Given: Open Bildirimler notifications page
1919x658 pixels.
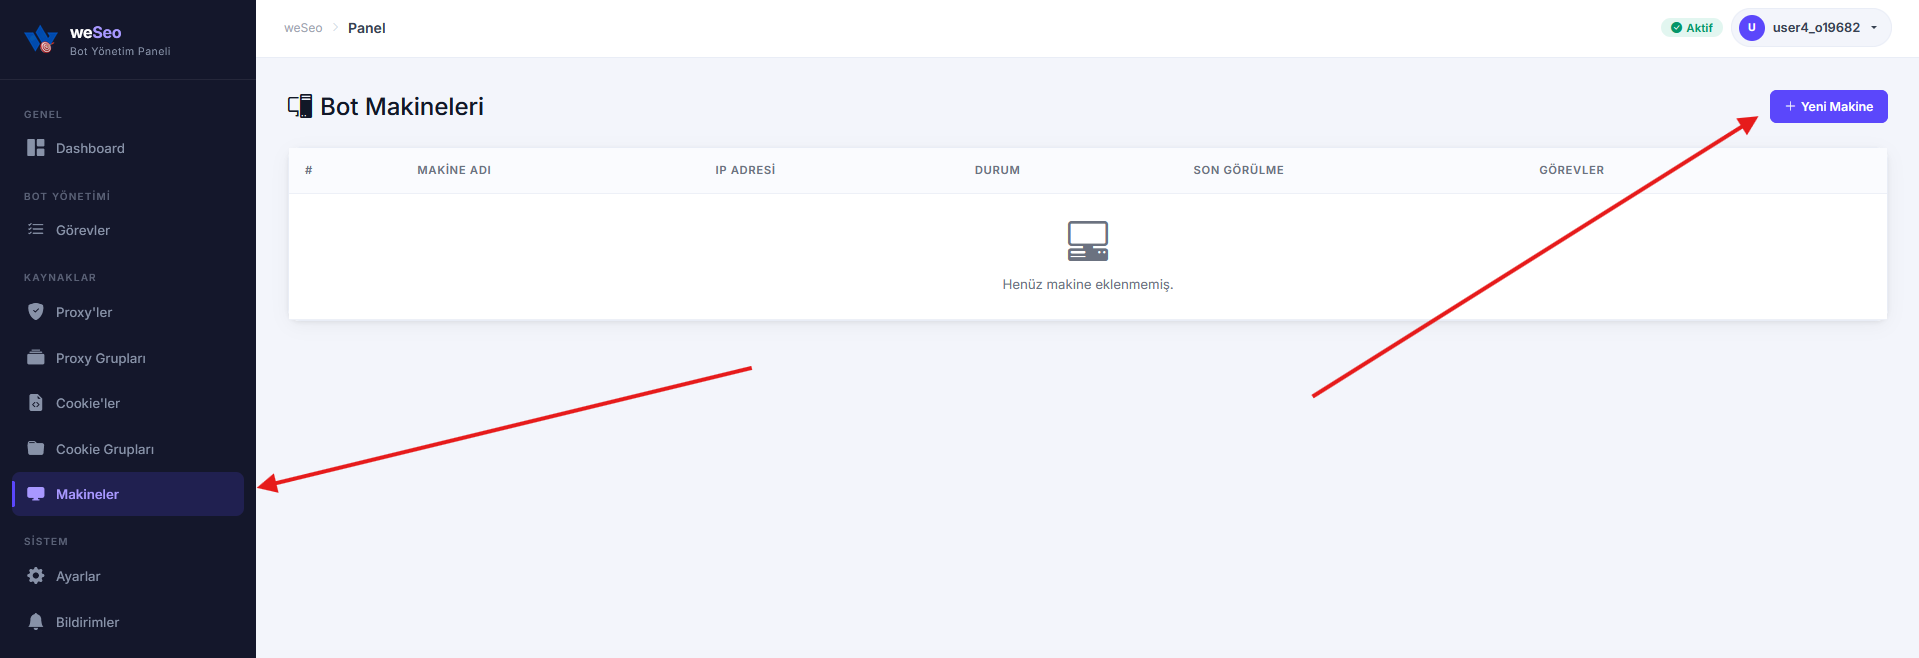Looking at the screenshot, I should click(x=128, y=622).
